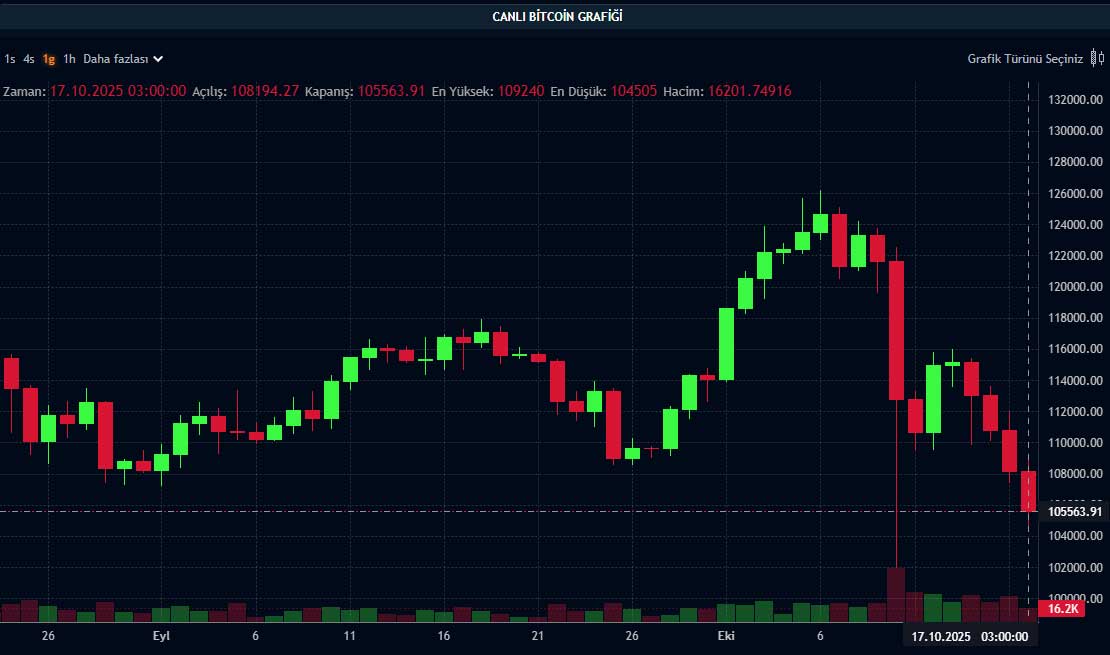Image resolution: width=1110 pixels, height=655 pixels.
Task: Expand the "Daha fazlası" timeframe dropdown
Action: [116, 59]
